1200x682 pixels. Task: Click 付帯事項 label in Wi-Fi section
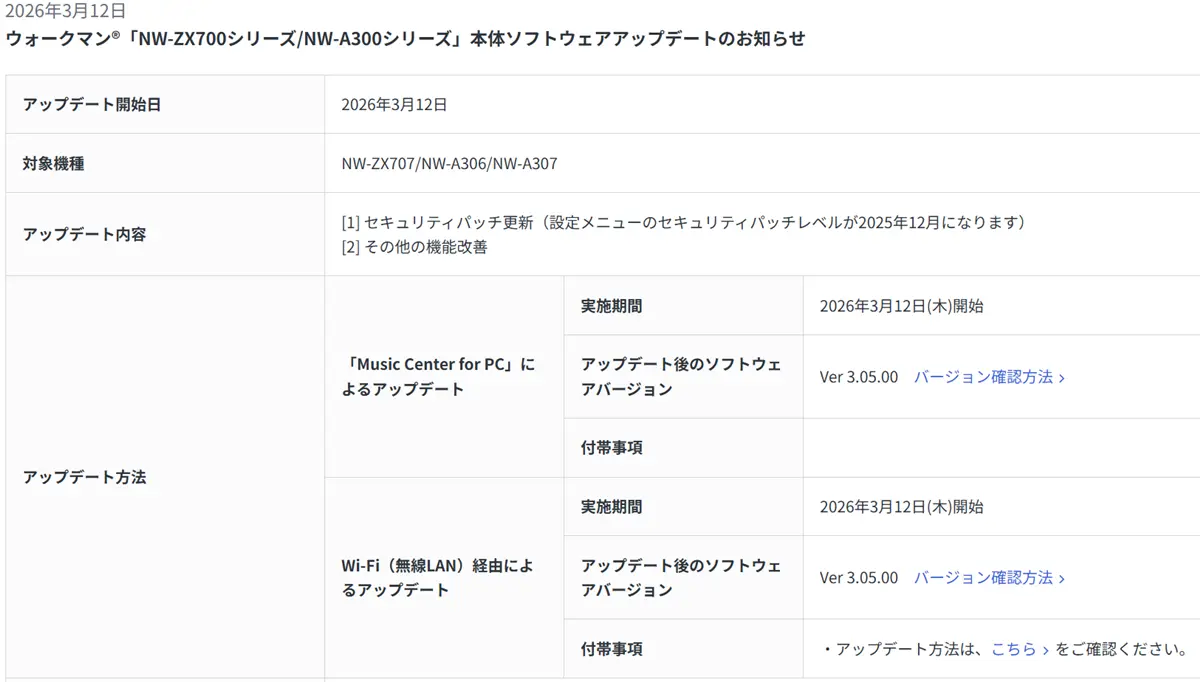coord(612,649)
